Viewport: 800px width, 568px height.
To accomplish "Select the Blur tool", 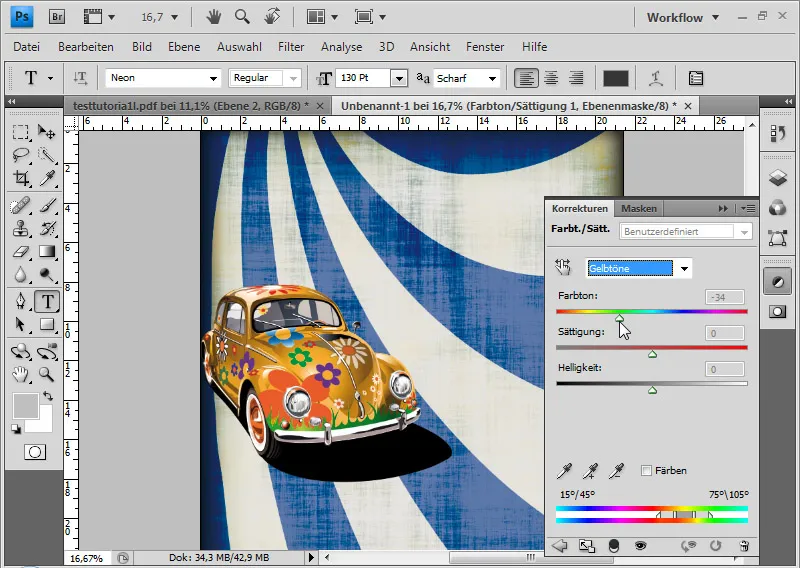I will pyautogui.click(x=20, y=275).
